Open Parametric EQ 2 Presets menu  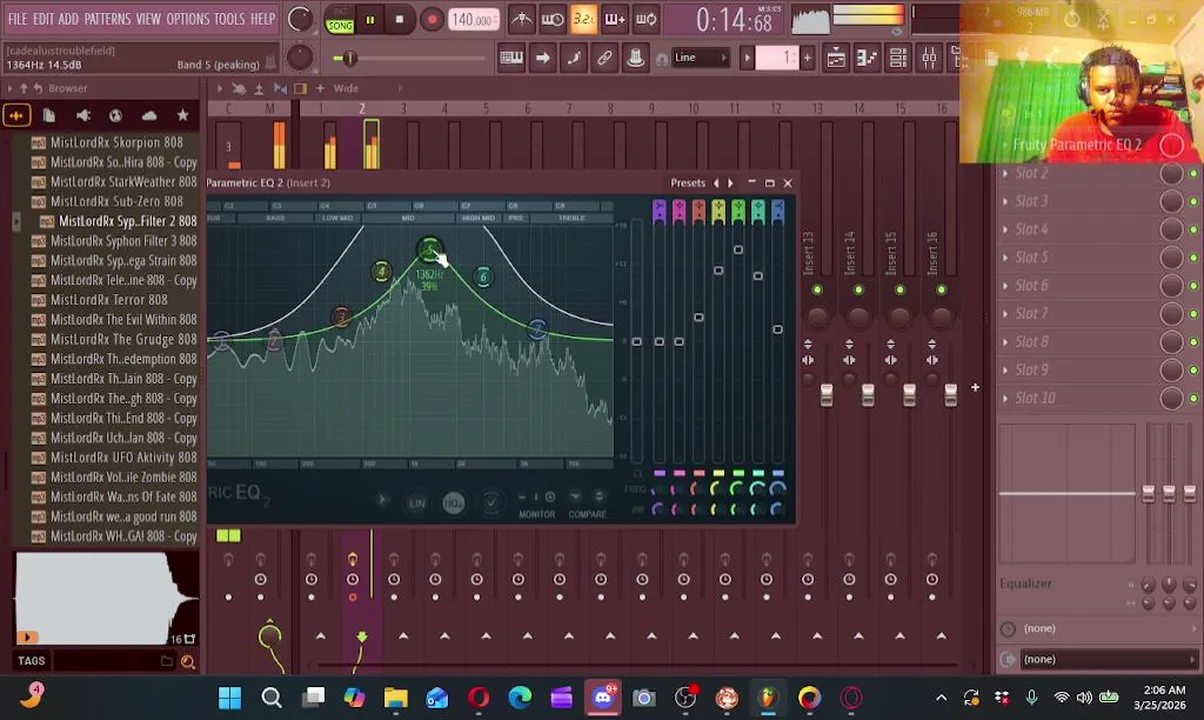pyautogui.click(x=687, y=183)
